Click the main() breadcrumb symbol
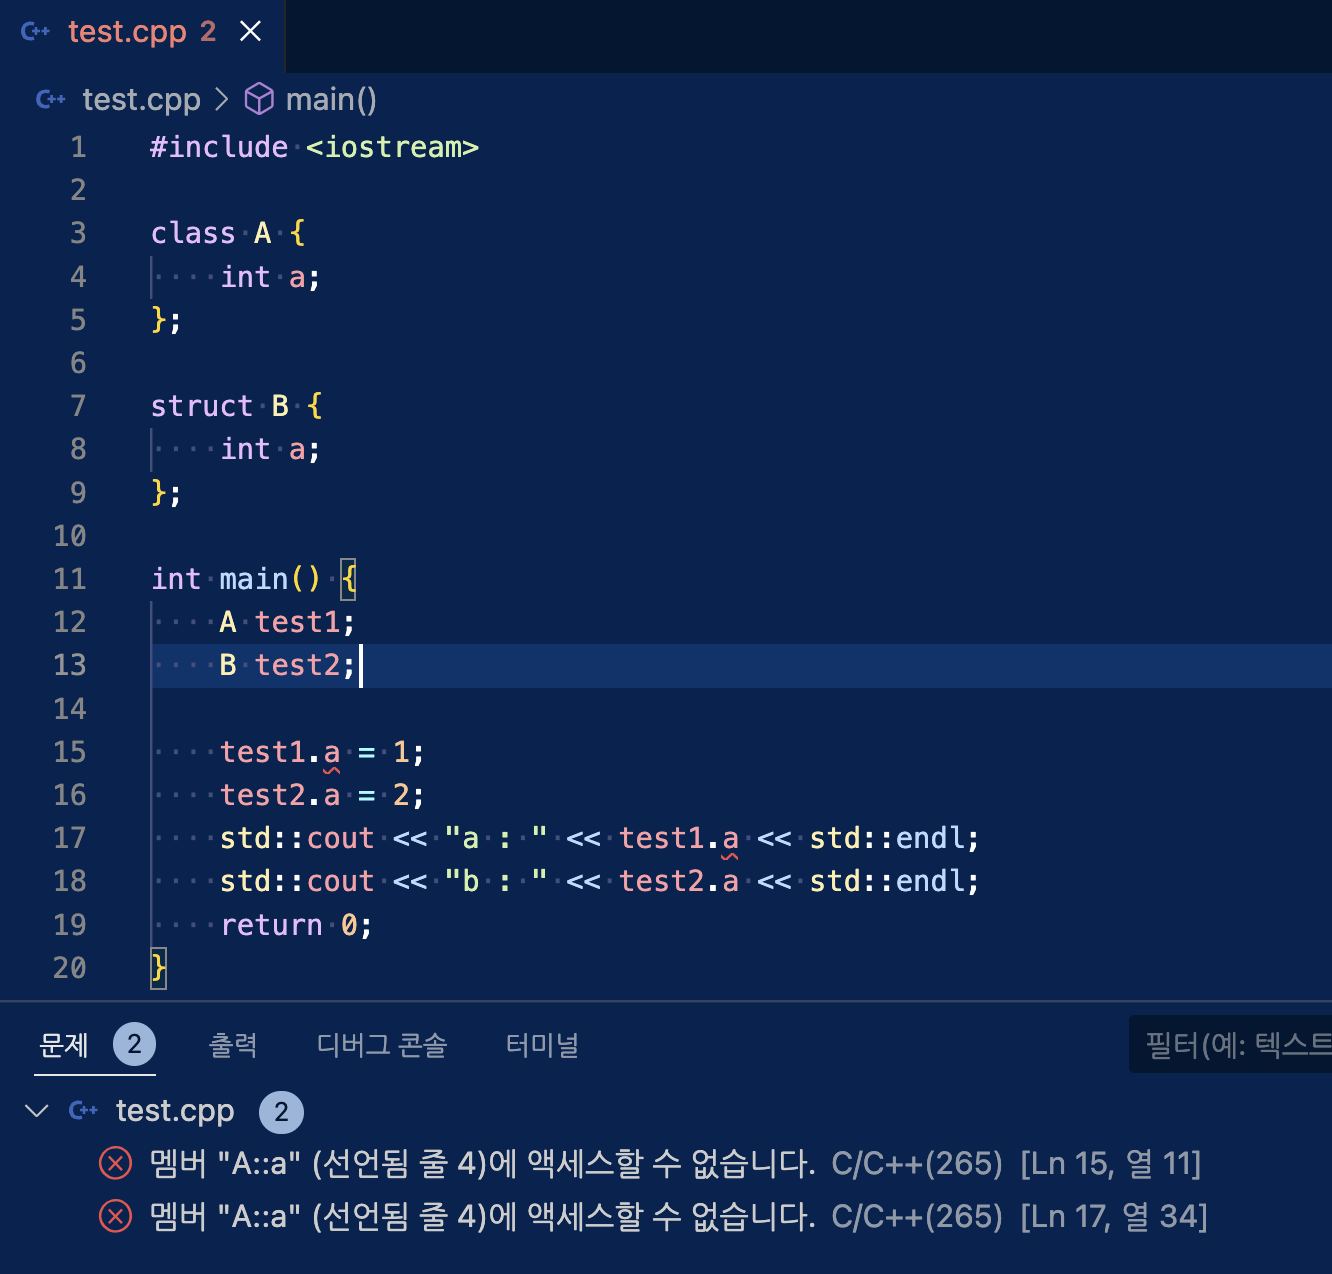Image resolution: width=1332 pixels, height=1274 pixels. click(331, 100)
